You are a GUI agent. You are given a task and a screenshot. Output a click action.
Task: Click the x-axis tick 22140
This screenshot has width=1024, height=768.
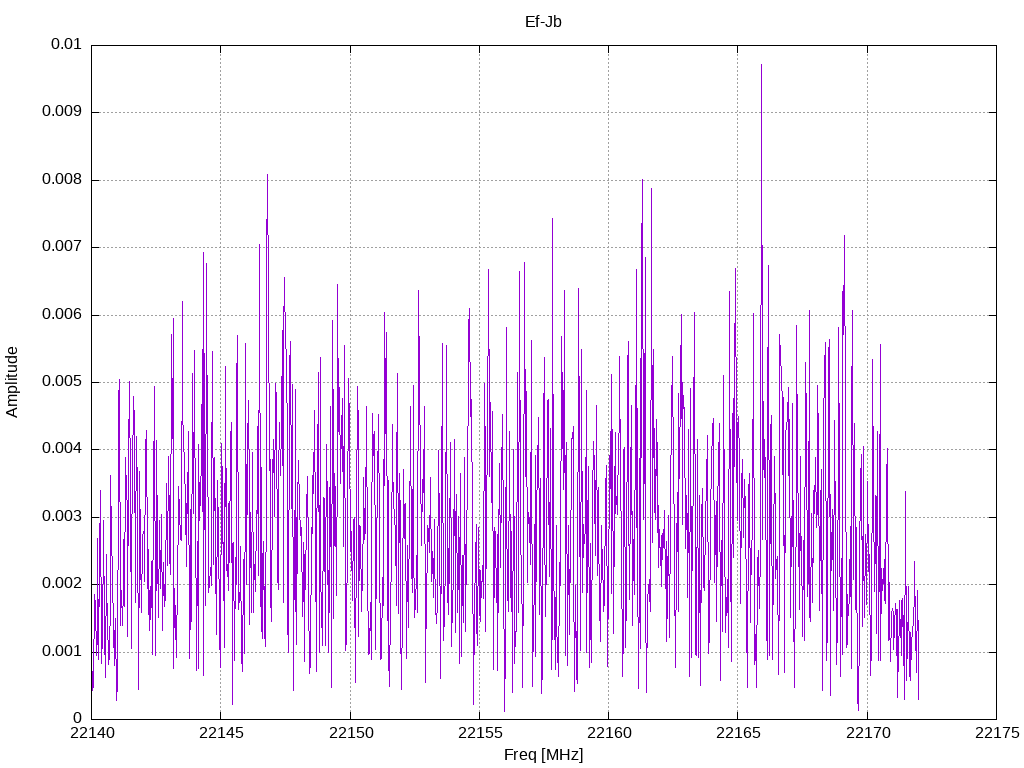(91, 733)
